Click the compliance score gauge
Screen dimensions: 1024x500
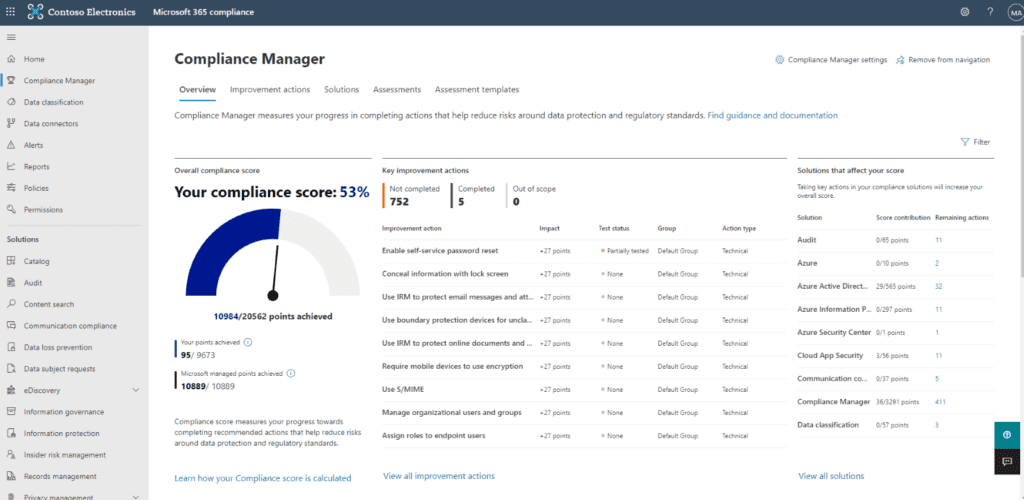point(273,255)
